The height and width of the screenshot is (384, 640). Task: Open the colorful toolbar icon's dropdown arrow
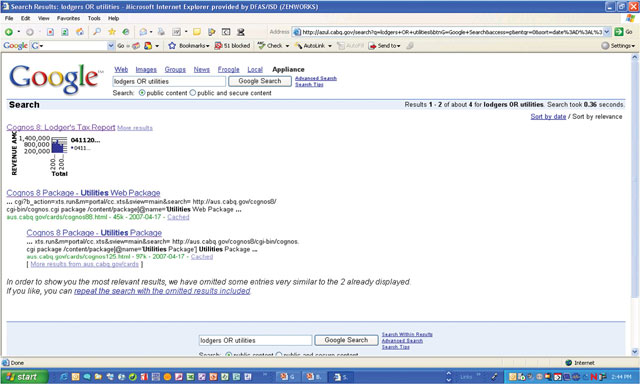pyautogui.click(x=157, y=46)
